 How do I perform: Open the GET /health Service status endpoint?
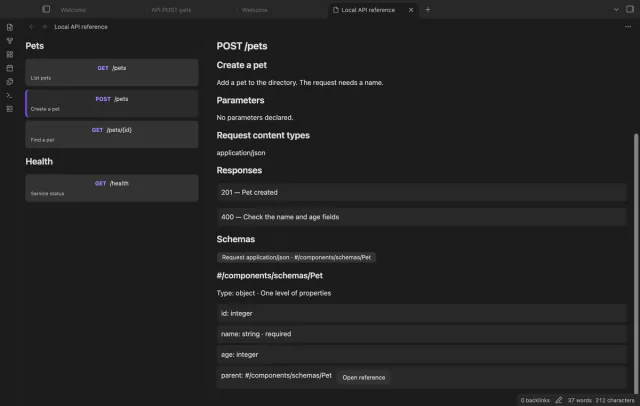(112, 188)
